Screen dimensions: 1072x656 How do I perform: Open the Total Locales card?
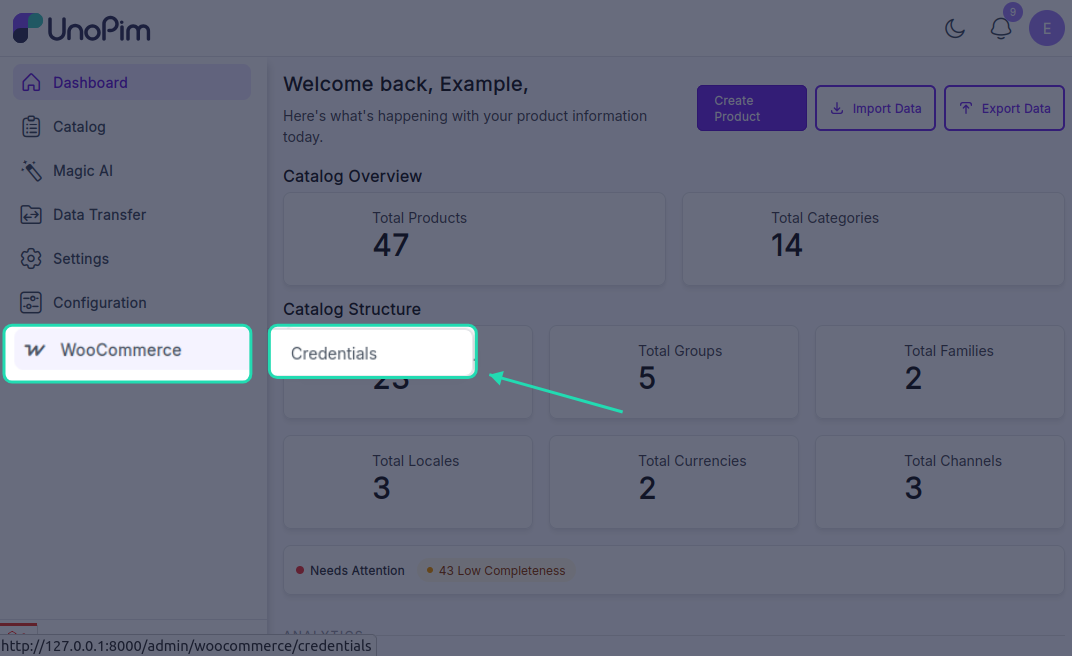[407, 482]
